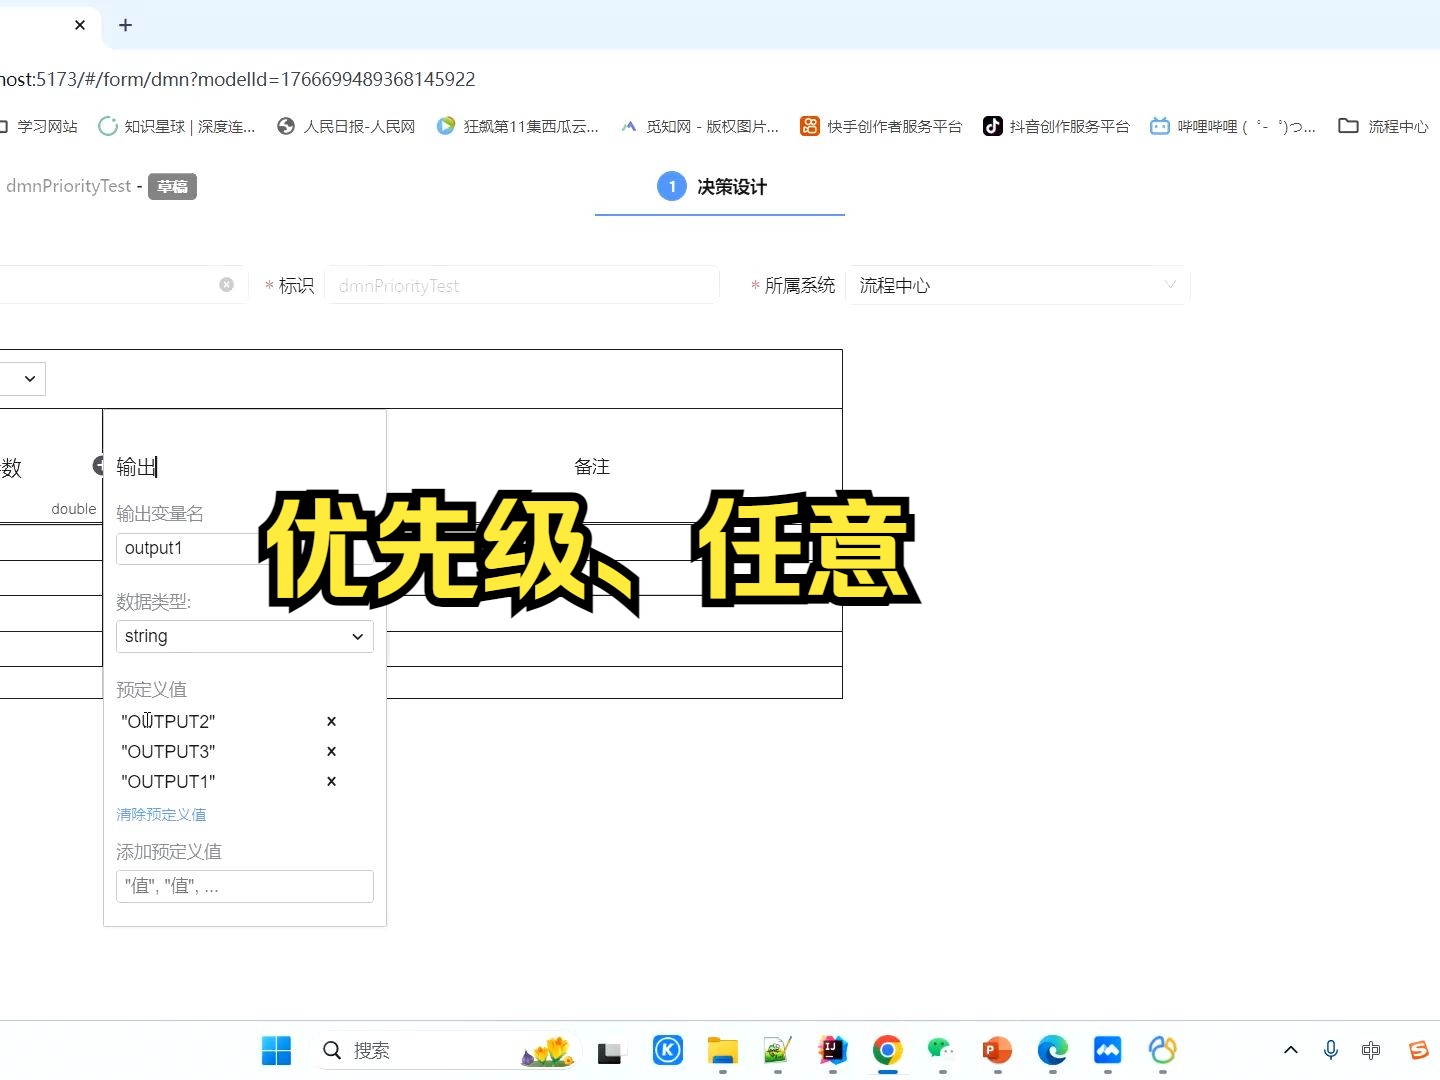Viewport: 1440px width, 1080px height.
Task: Click 清除预定义值 link
Action: pyautogui.click(x=161, y=814)
